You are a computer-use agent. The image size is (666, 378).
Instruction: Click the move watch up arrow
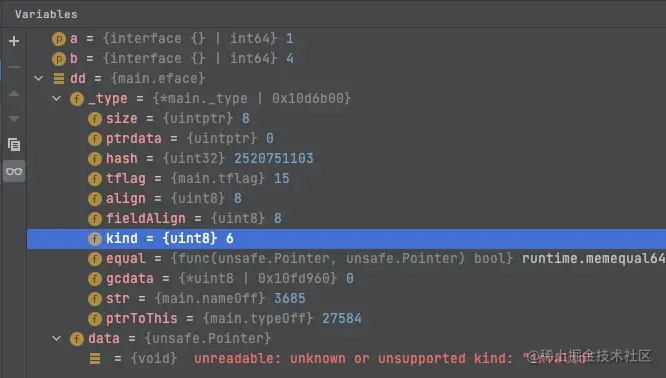[14, 93]
